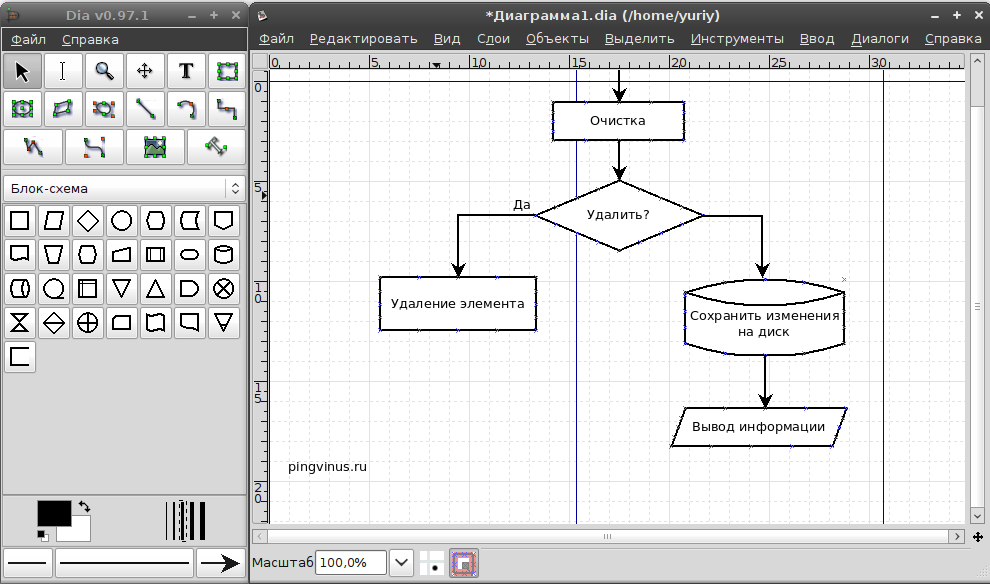Click the horizontal scrollbar thumb
This screenshot has width=990, height=584.
(x=607, y=537)
